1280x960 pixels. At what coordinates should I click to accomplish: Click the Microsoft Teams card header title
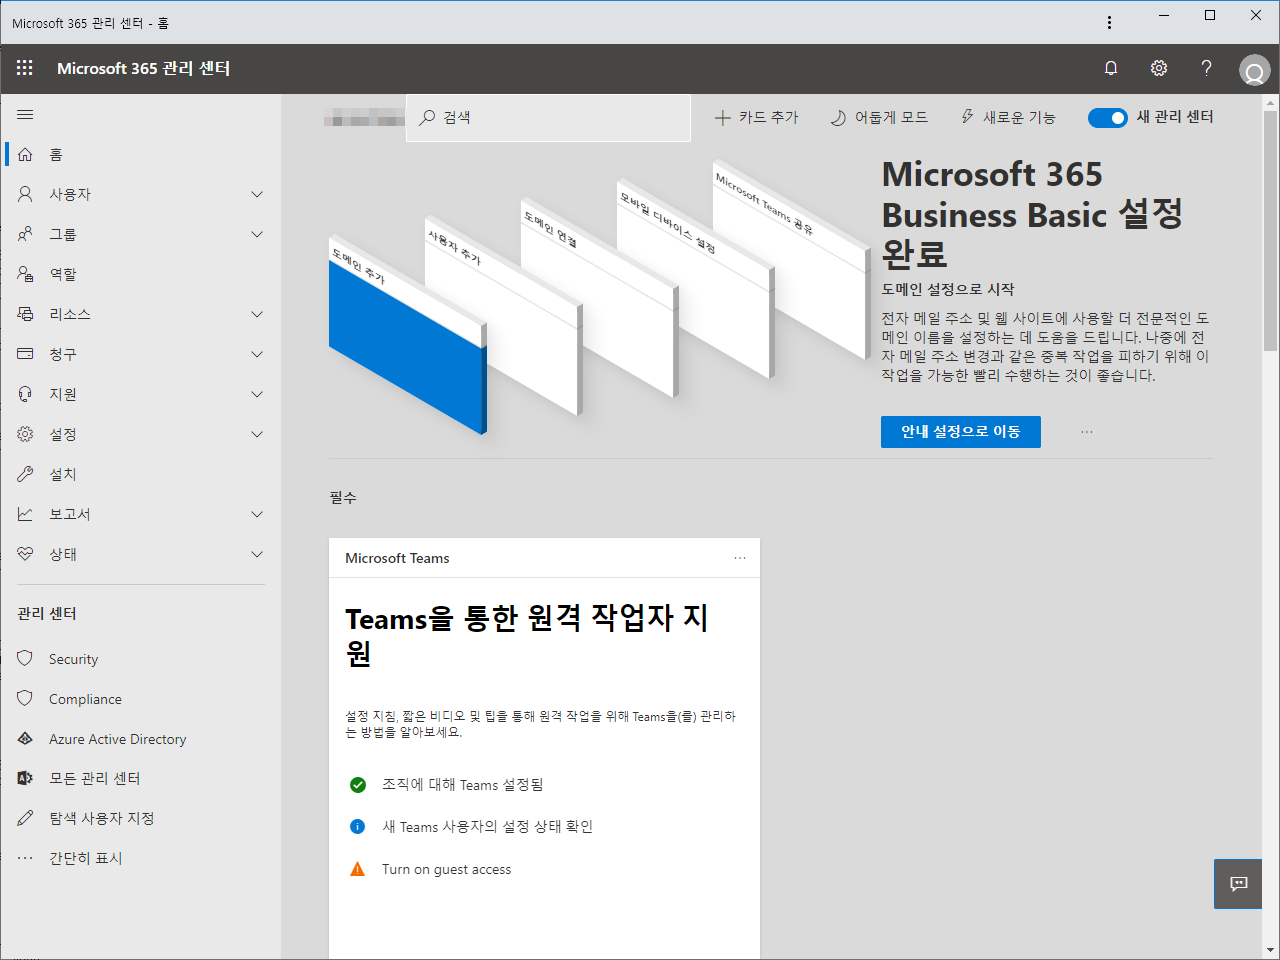[x=397, y=558]
